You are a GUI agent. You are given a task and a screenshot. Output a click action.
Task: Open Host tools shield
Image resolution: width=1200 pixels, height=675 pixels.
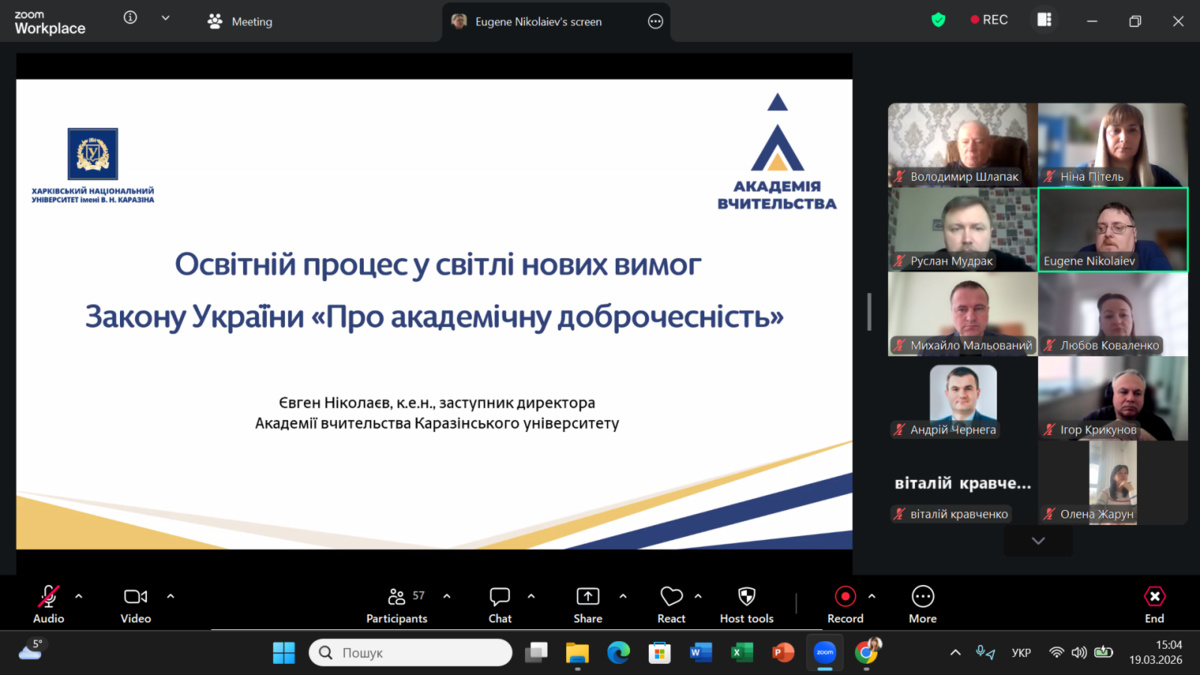pyautogui.click(x=746, y=604)
